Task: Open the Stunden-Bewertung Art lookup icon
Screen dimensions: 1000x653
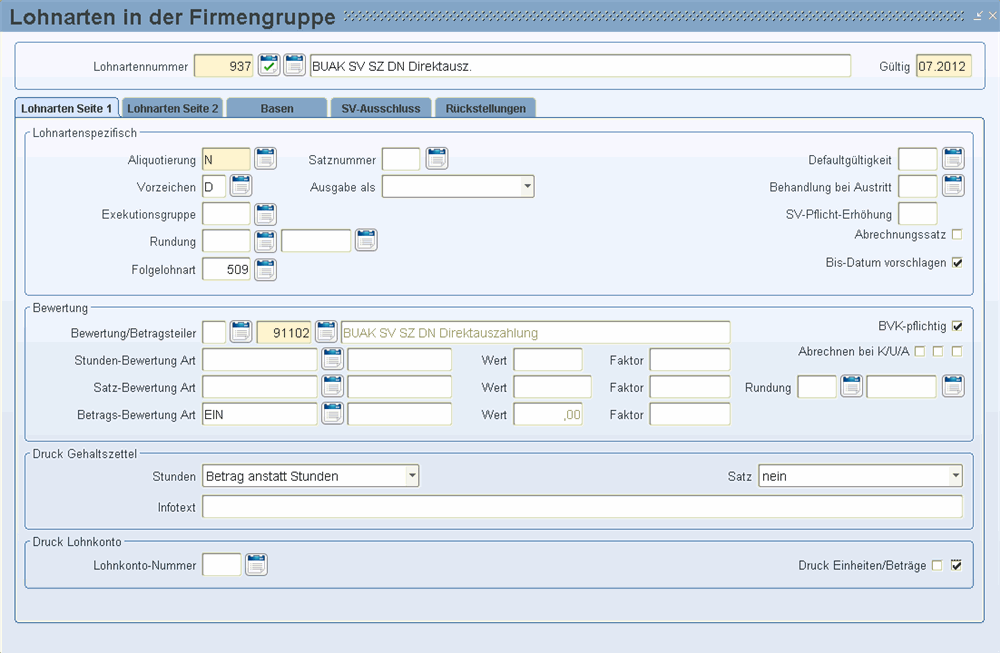Action: (332, 359)
